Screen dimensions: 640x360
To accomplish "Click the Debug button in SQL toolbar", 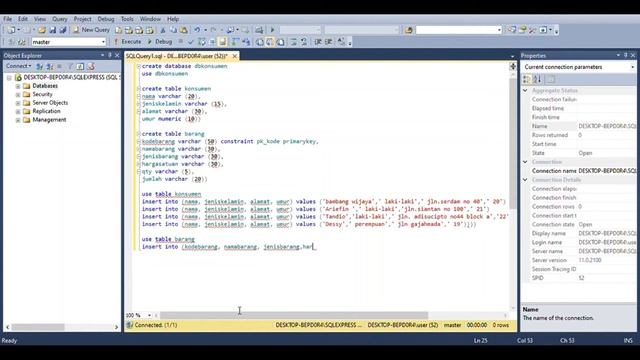I will pos(160,42).
